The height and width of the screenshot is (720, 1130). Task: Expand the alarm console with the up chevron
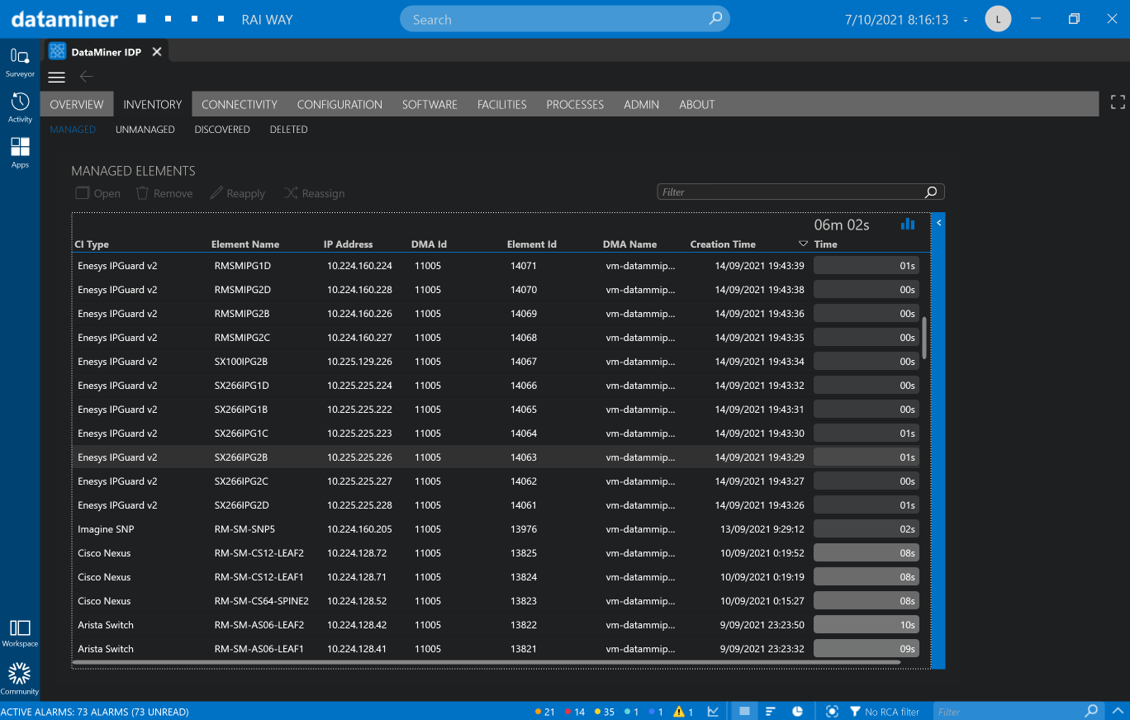pyautogui.click(x=1118, y=711)
